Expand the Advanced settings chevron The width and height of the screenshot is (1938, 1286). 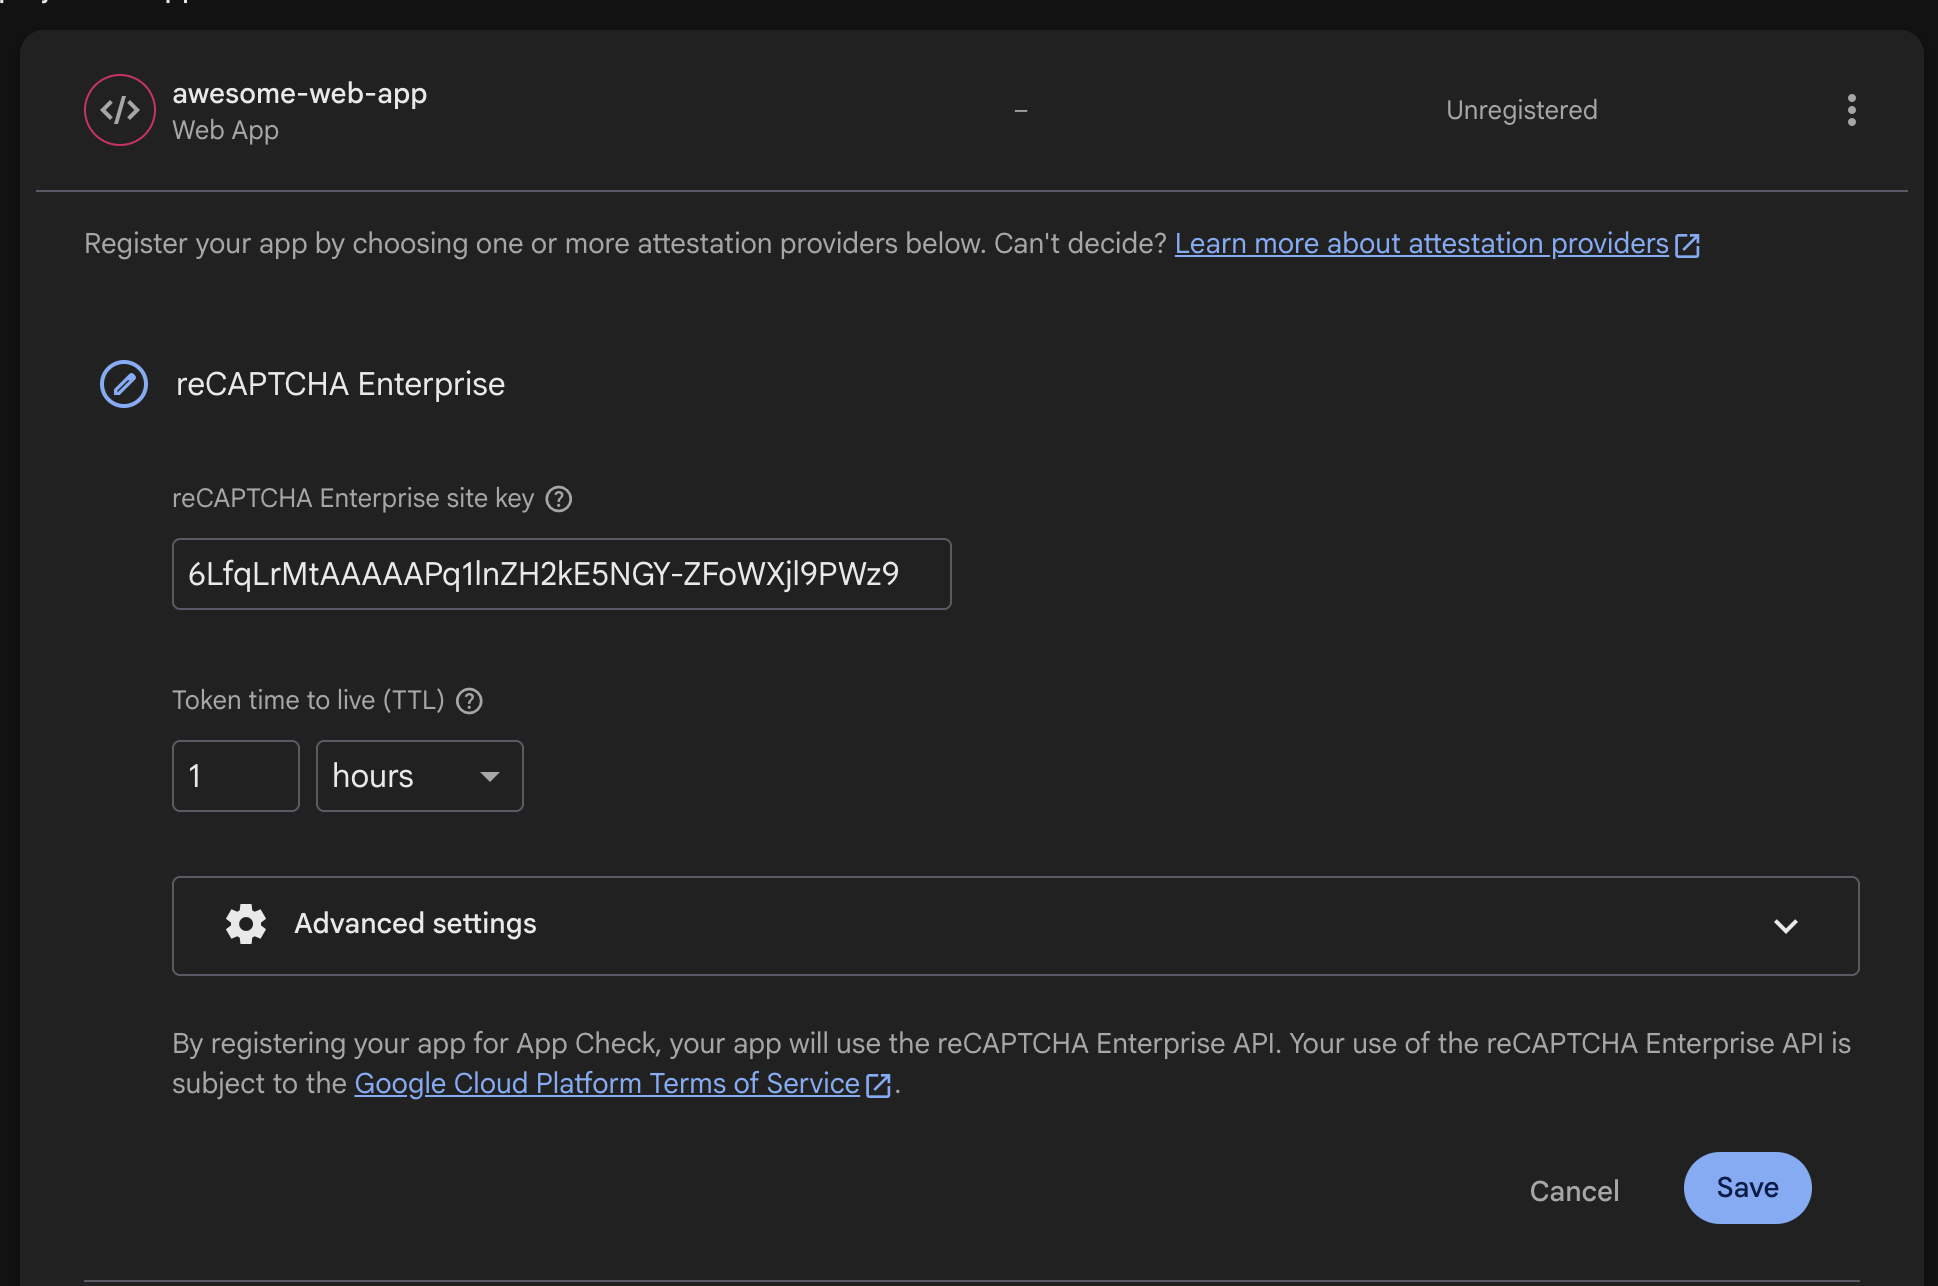pos(1786,926)
